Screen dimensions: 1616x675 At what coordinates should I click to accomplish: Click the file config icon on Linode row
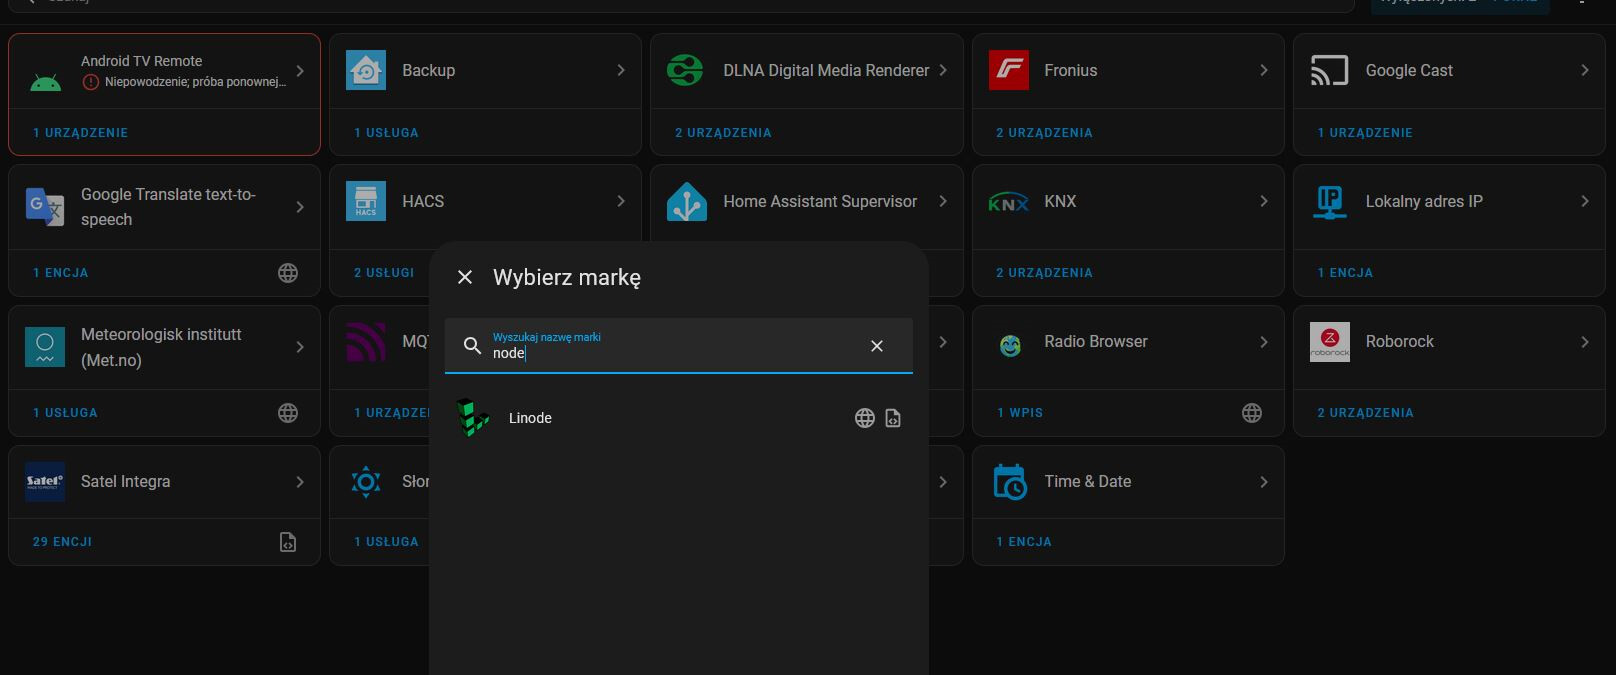[893, 418]
